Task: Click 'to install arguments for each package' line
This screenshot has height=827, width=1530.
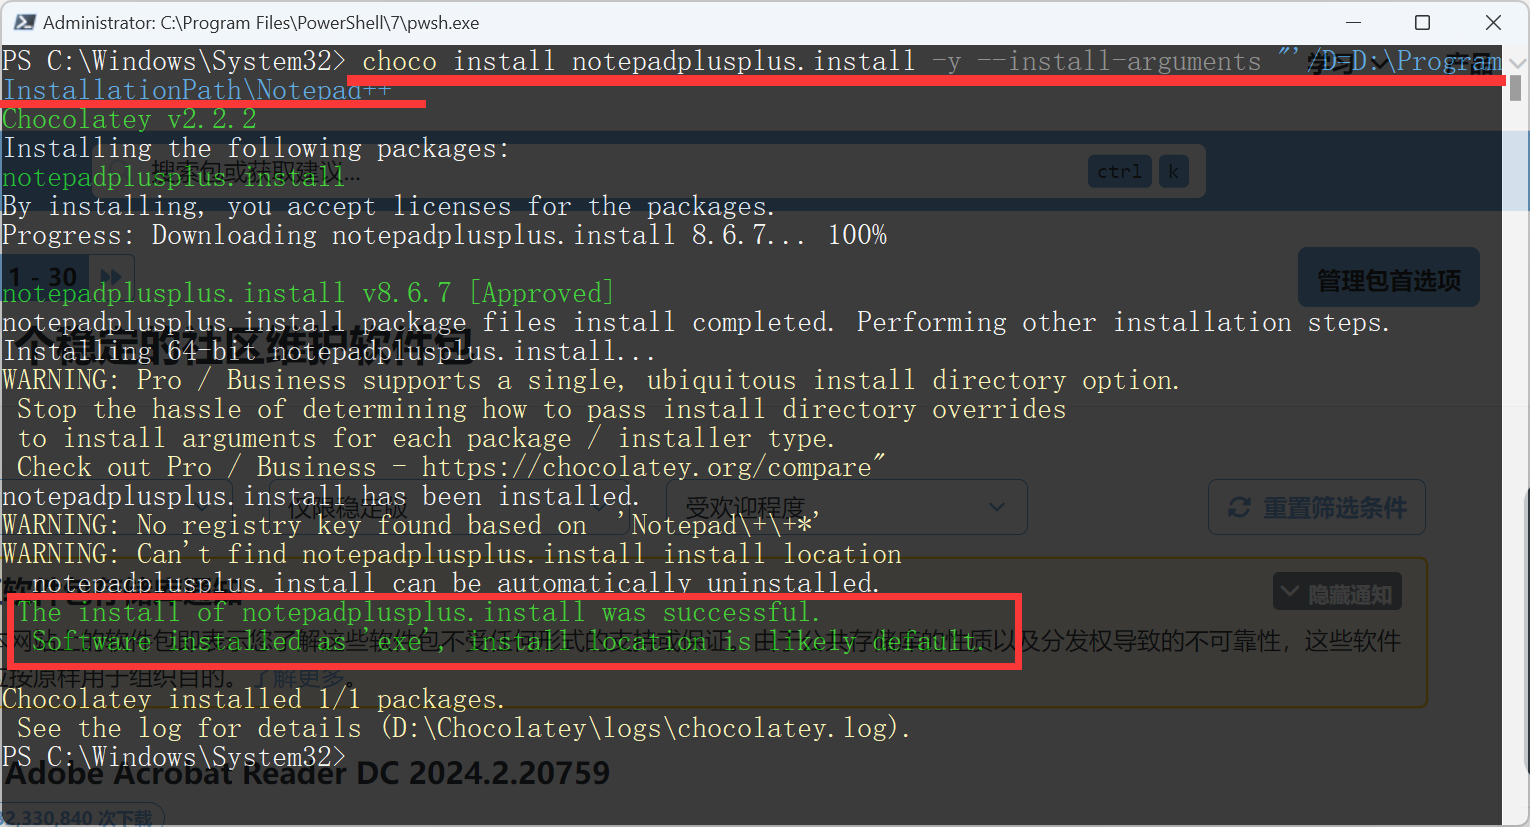Action: click(426, 438)
